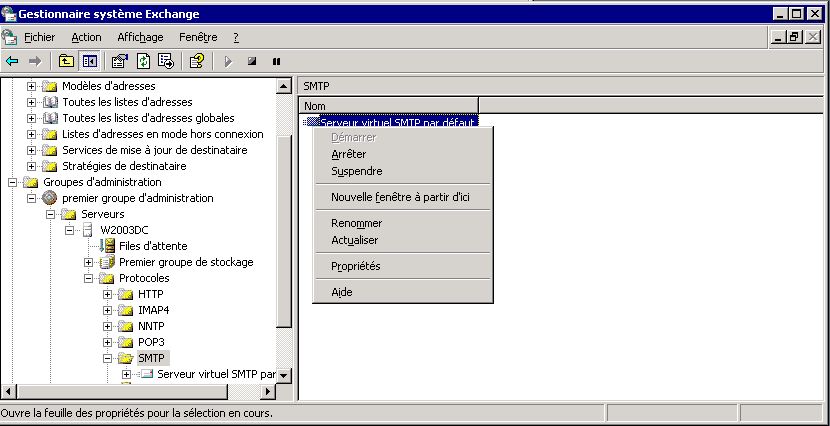The width and height of the screenshot is (830, 426).
Task: Click the Pause toolbar button
Action: (276, 61)
